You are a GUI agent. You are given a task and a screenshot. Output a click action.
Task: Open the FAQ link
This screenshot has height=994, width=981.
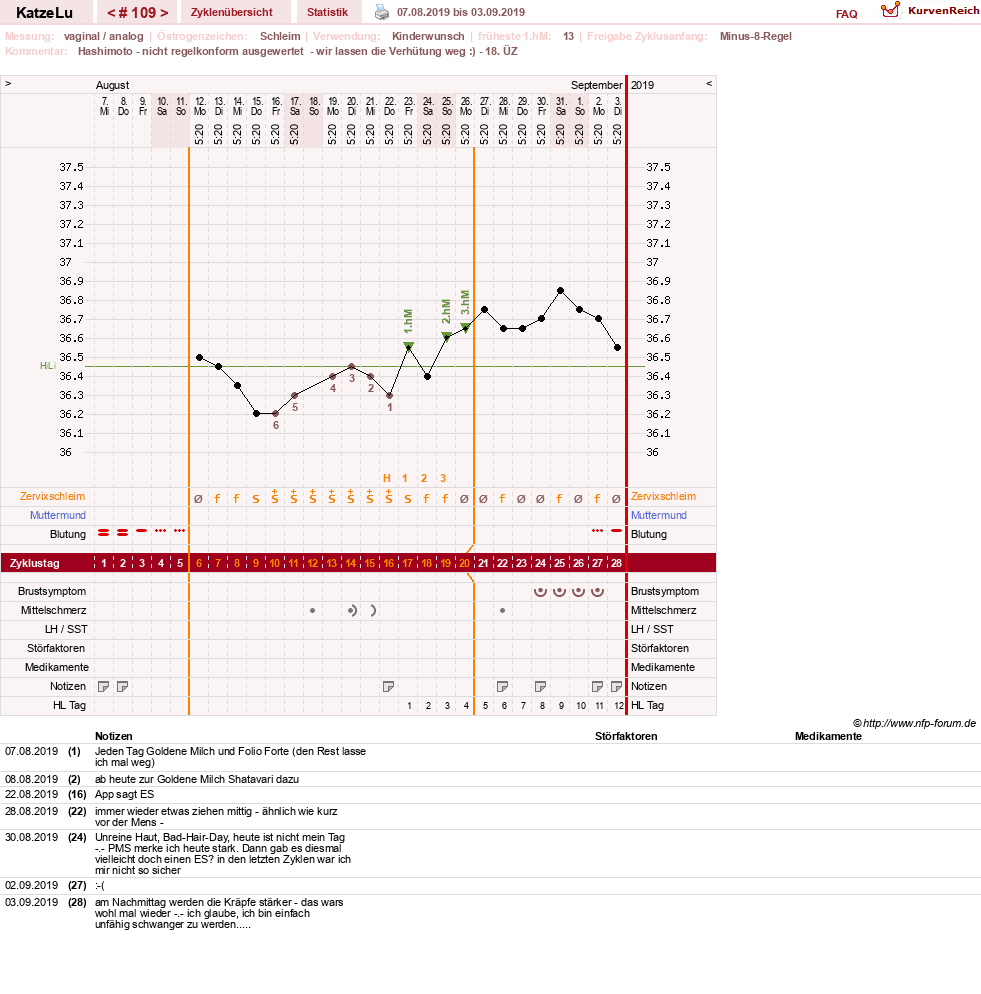click(847, 14)
